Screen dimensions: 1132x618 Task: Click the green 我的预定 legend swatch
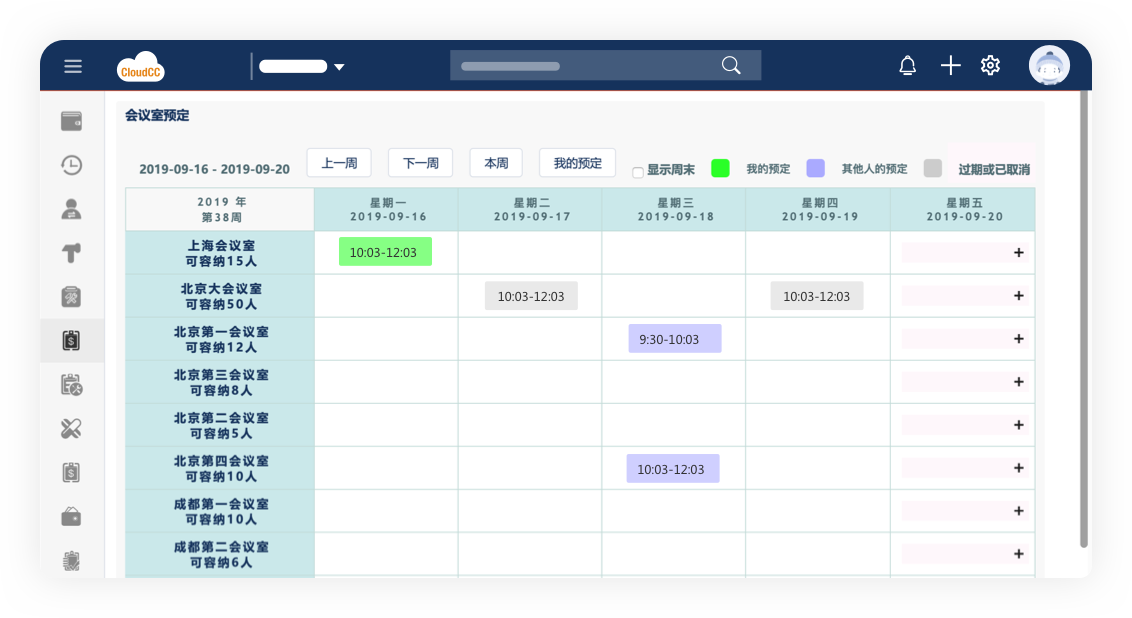click(720, 168)
